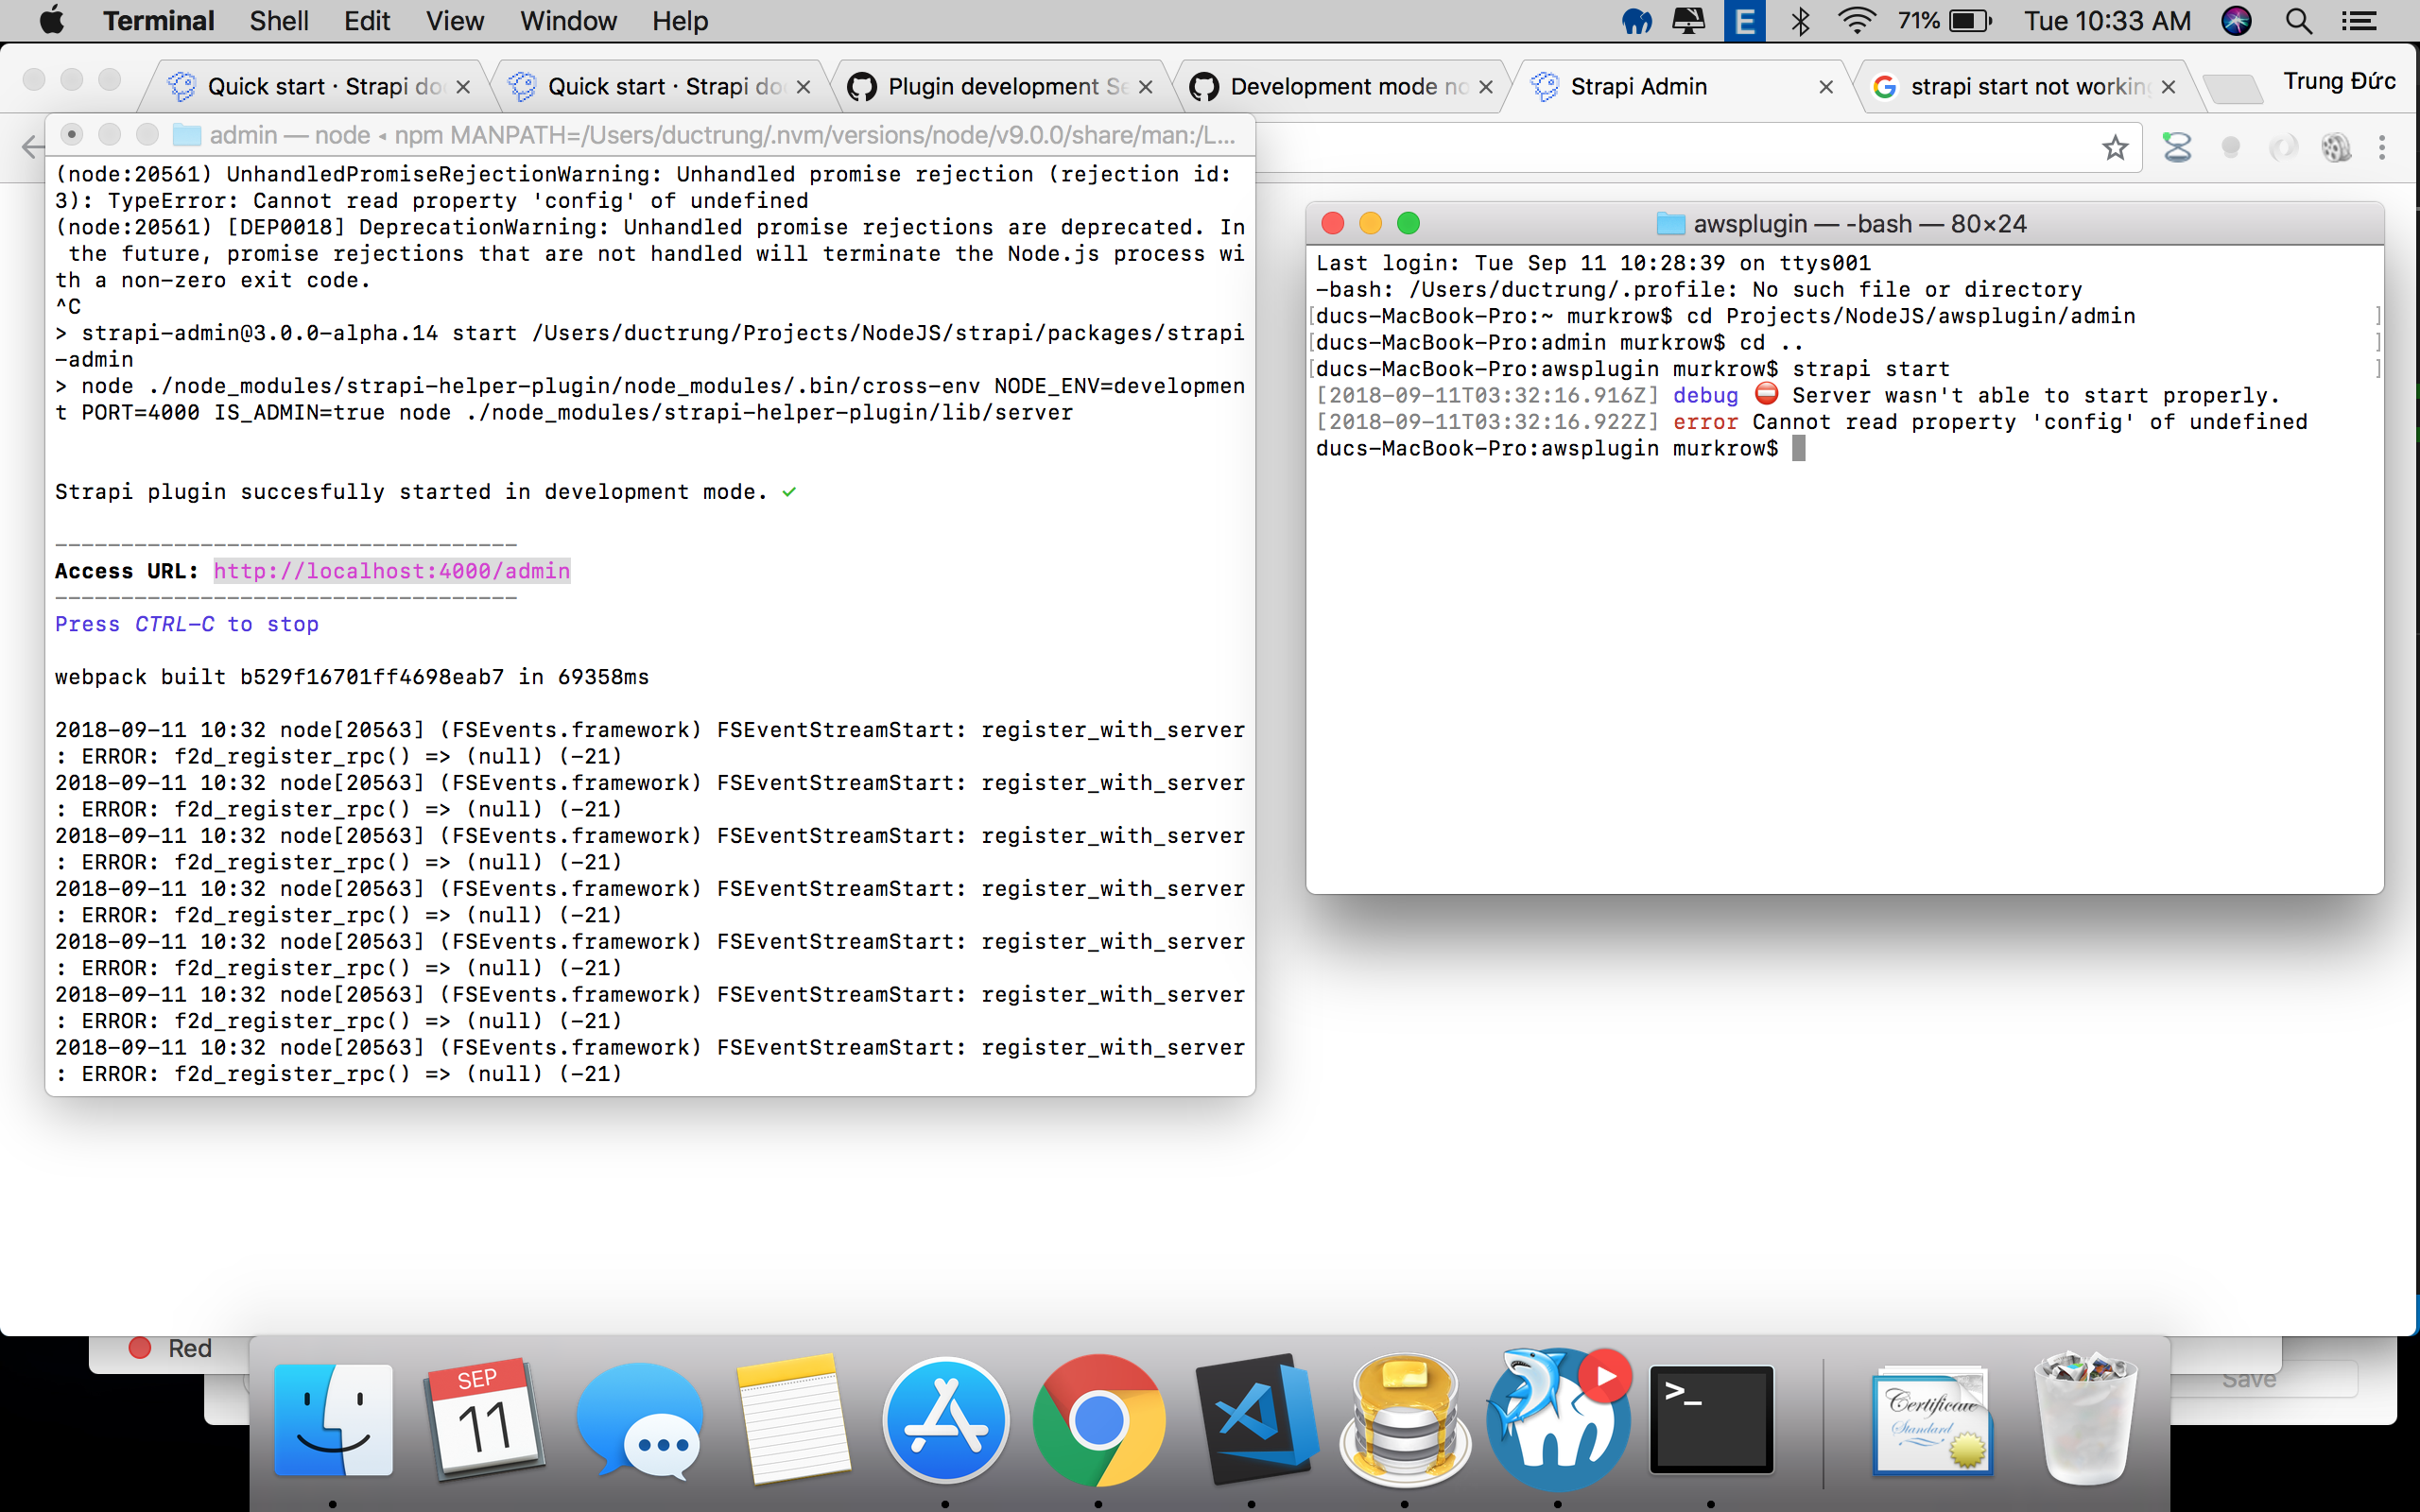Click the admin node terminal title bar
Screen dimensions: 2420x1512
click(650, 135)
